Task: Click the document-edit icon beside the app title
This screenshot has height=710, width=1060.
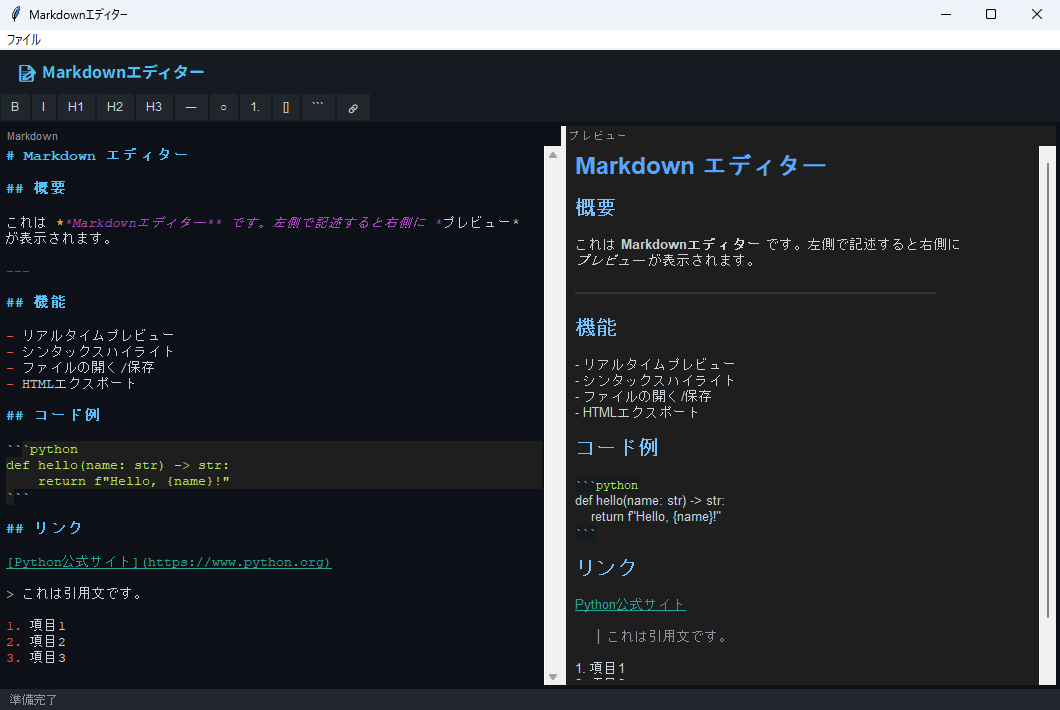Action: tap(27, 73)
